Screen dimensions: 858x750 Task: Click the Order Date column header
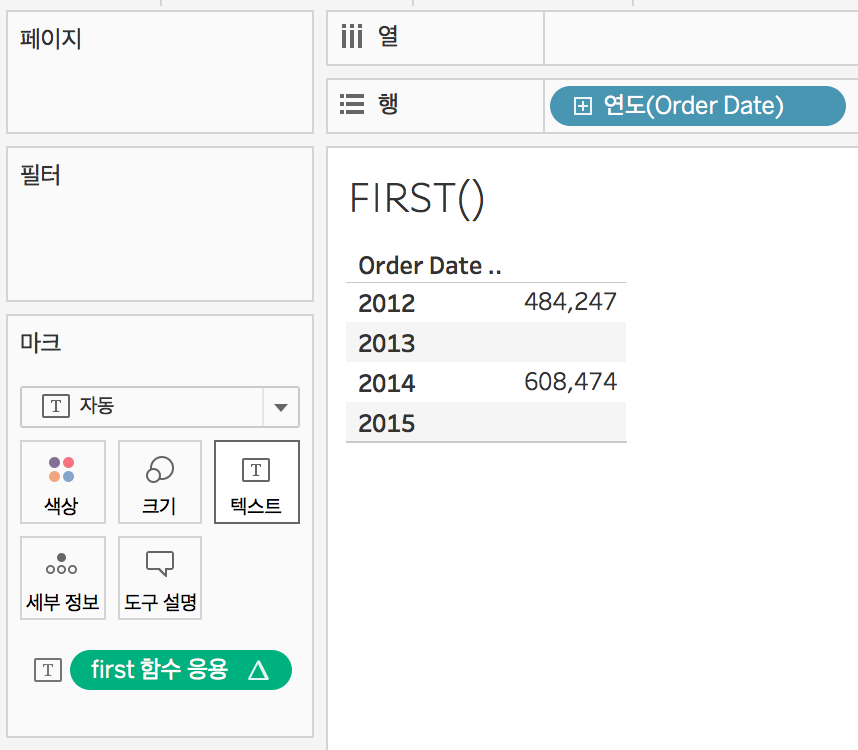430,266
